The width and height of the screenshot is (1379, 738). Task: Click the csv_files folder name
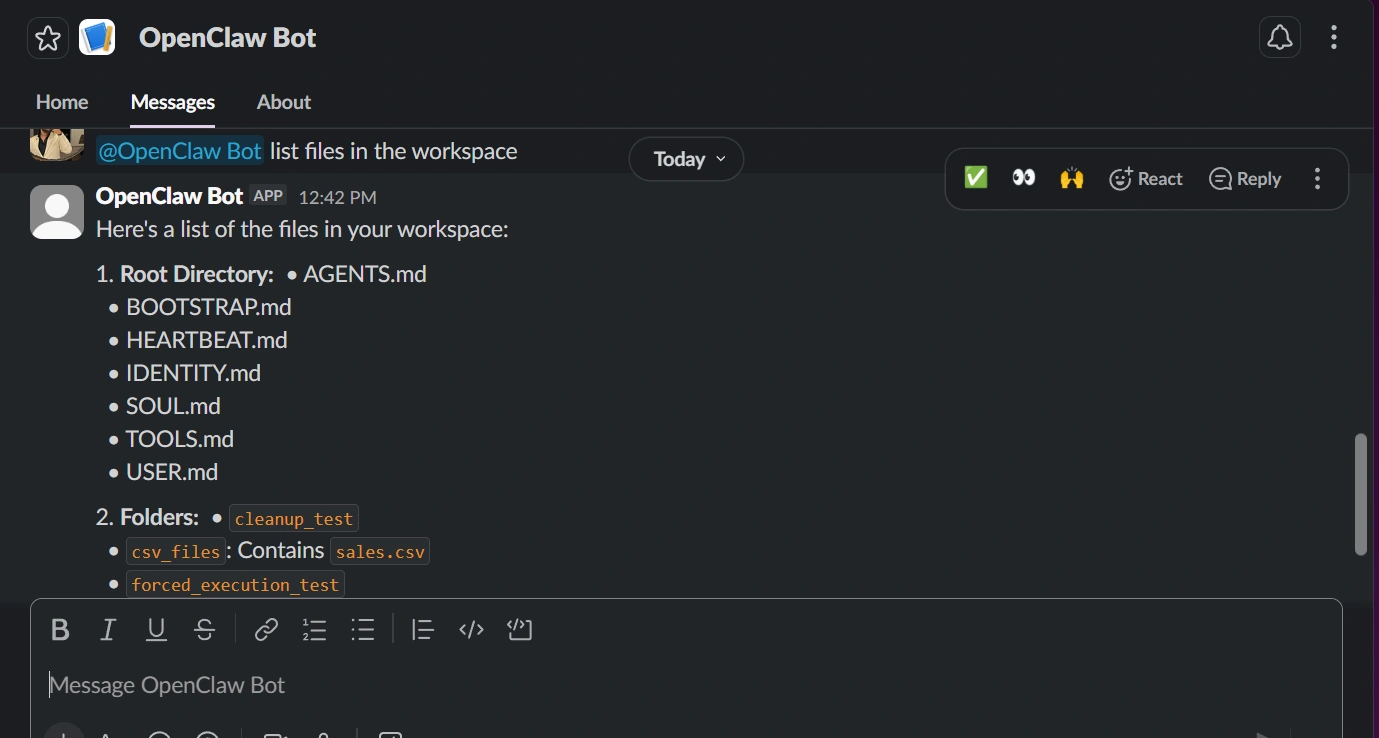[176, 552]
